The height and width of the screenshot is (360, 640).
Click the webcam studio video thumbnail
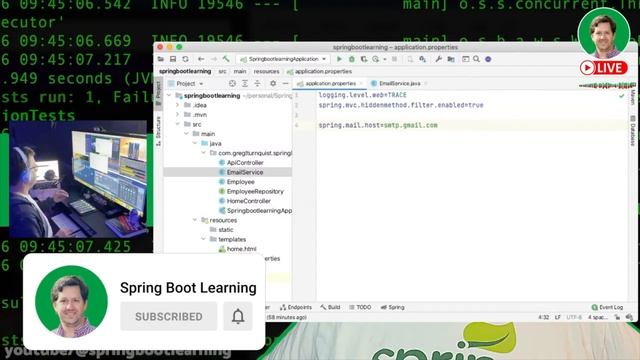tap(78, 179)
